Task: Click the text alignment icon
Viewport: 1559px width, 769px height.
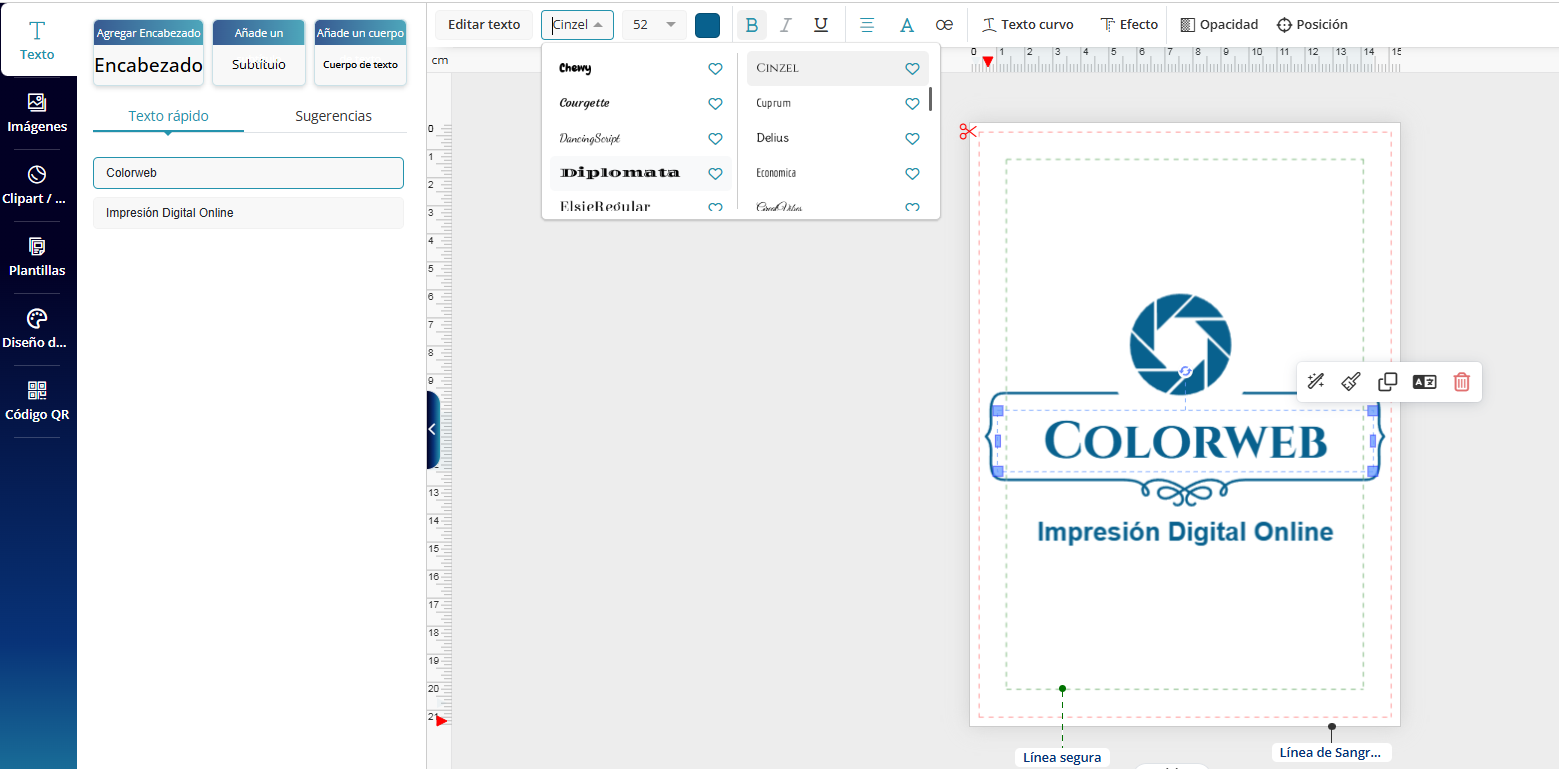Action: tap(867, 25)
